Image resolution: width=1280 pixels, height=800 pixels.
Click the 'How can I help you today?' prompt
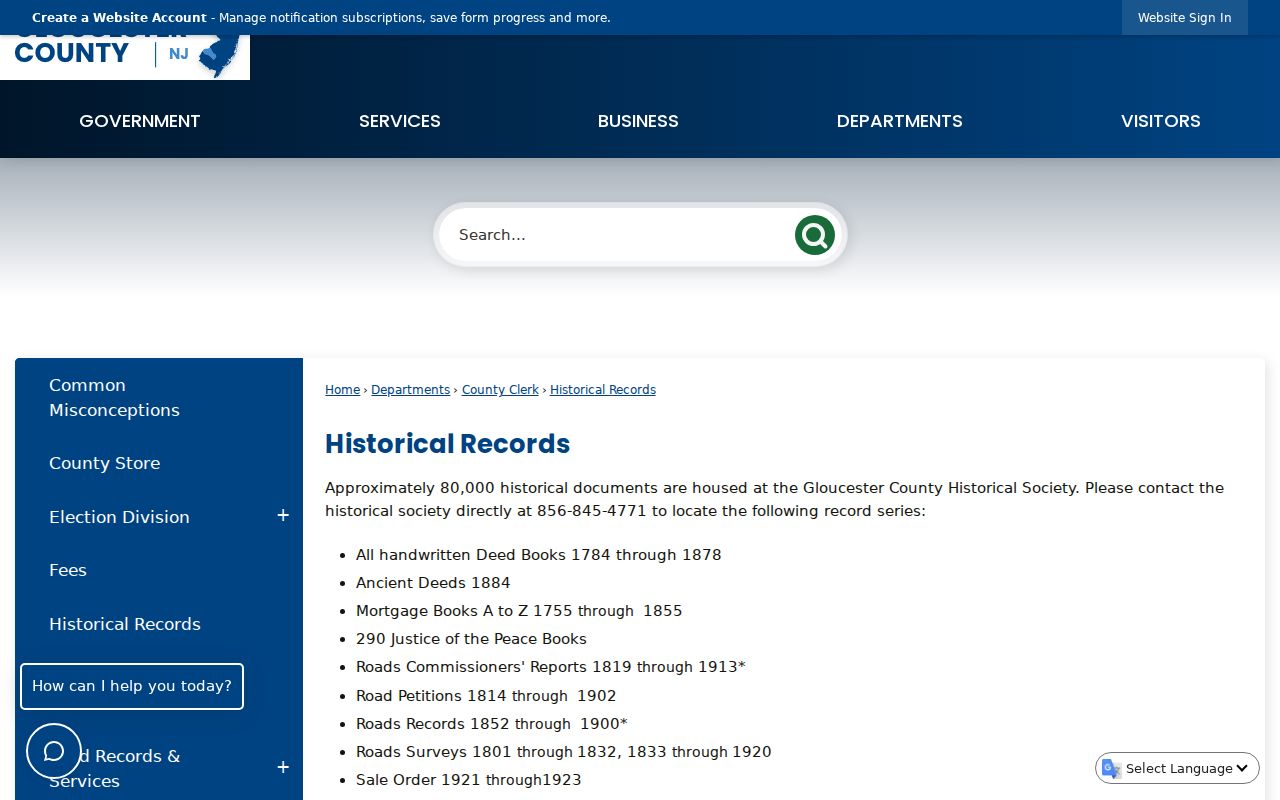point(132,686)
